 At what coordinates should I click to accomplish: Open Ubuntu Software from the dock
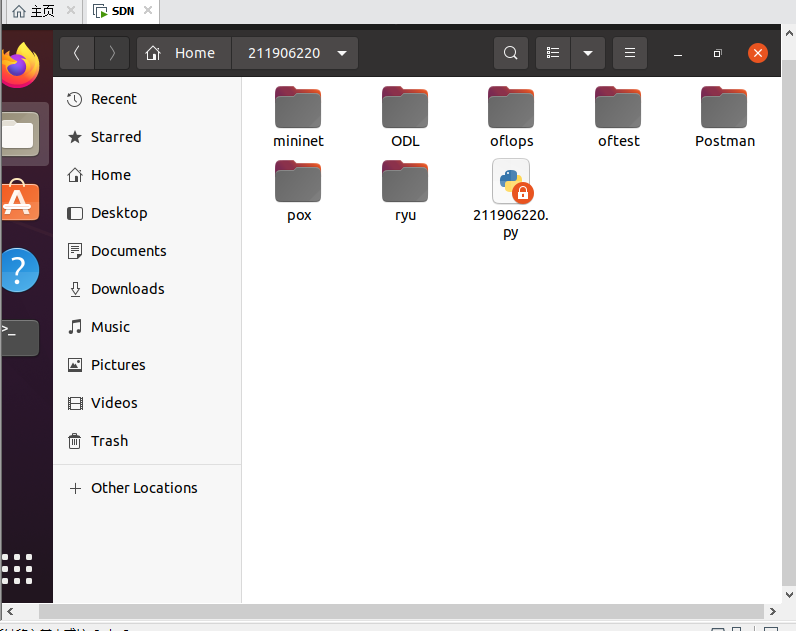coord(20,202)
